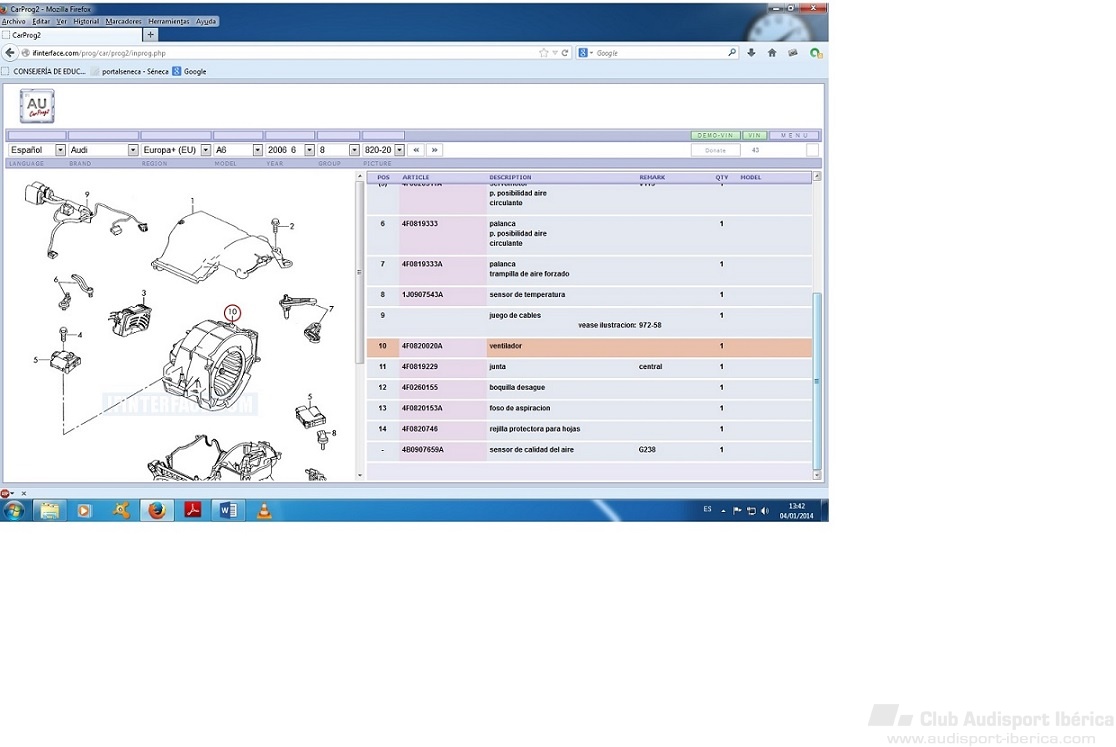This screenshot has width=1116, height=747.
Task: Open the Windows Start menu orb
Action: click(14, 510)
